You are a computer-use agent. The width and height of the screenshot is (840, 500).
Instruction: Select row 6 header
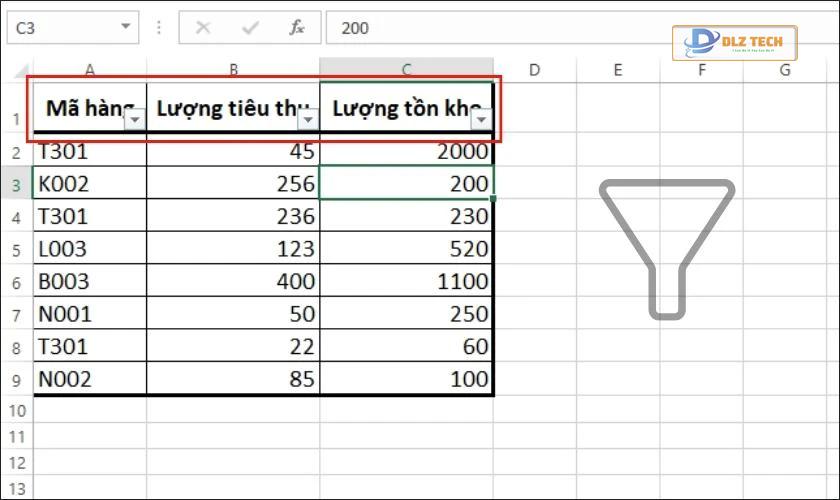point(17,281)
